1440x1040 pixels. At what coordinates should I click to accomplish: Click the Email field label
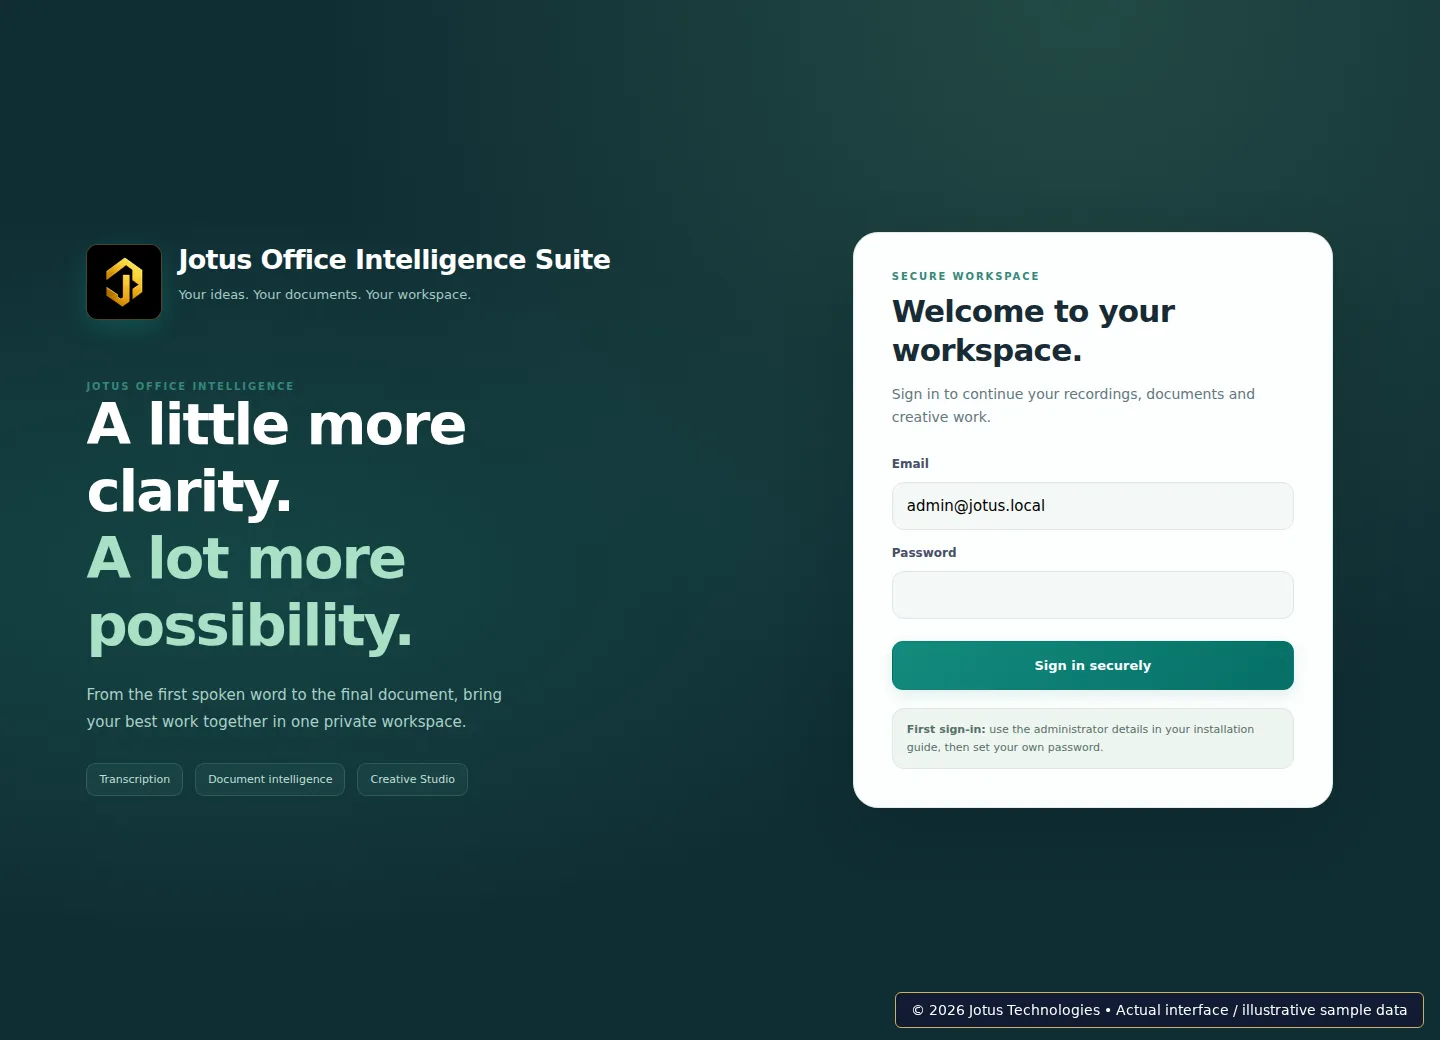pos(910,464)
